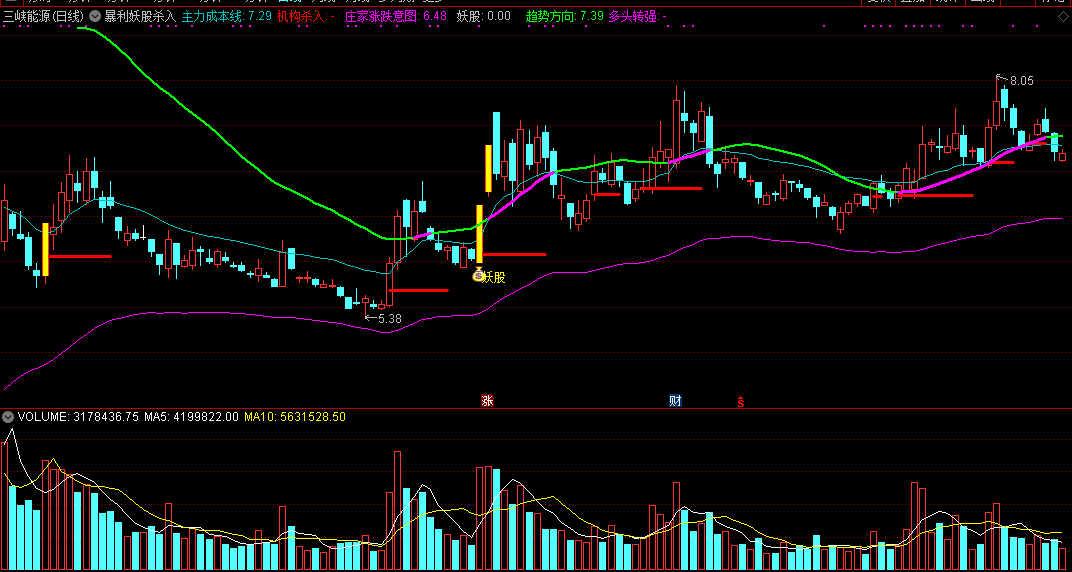Click the MA5: 4199822.00 readout
This screenshot has width=1072, height=572.
(x=191, y=416)
